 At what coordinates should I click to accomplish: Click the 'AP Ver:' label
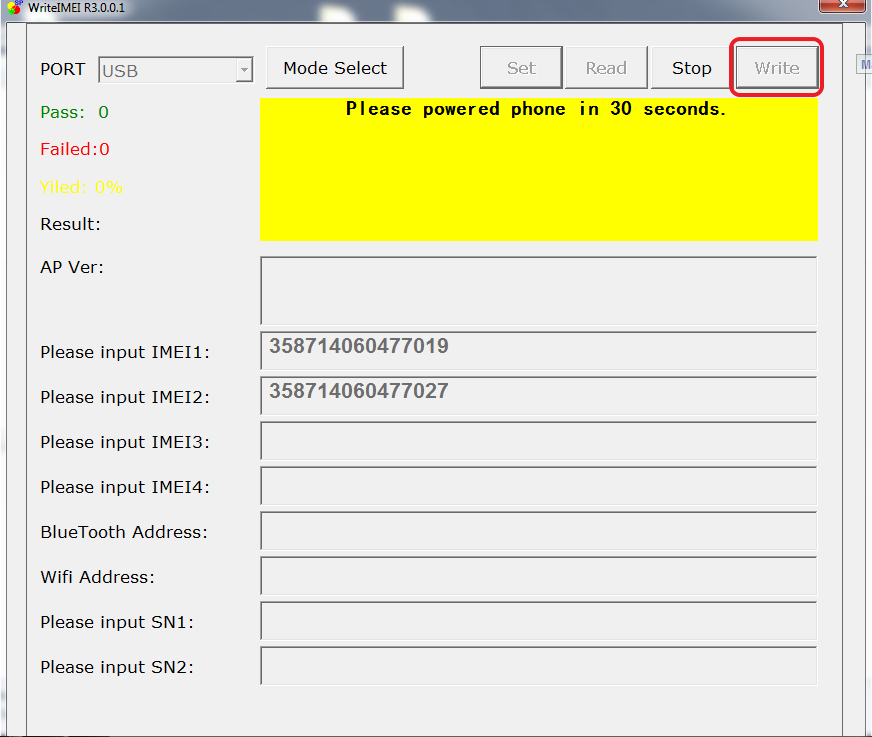coord(72,267)
